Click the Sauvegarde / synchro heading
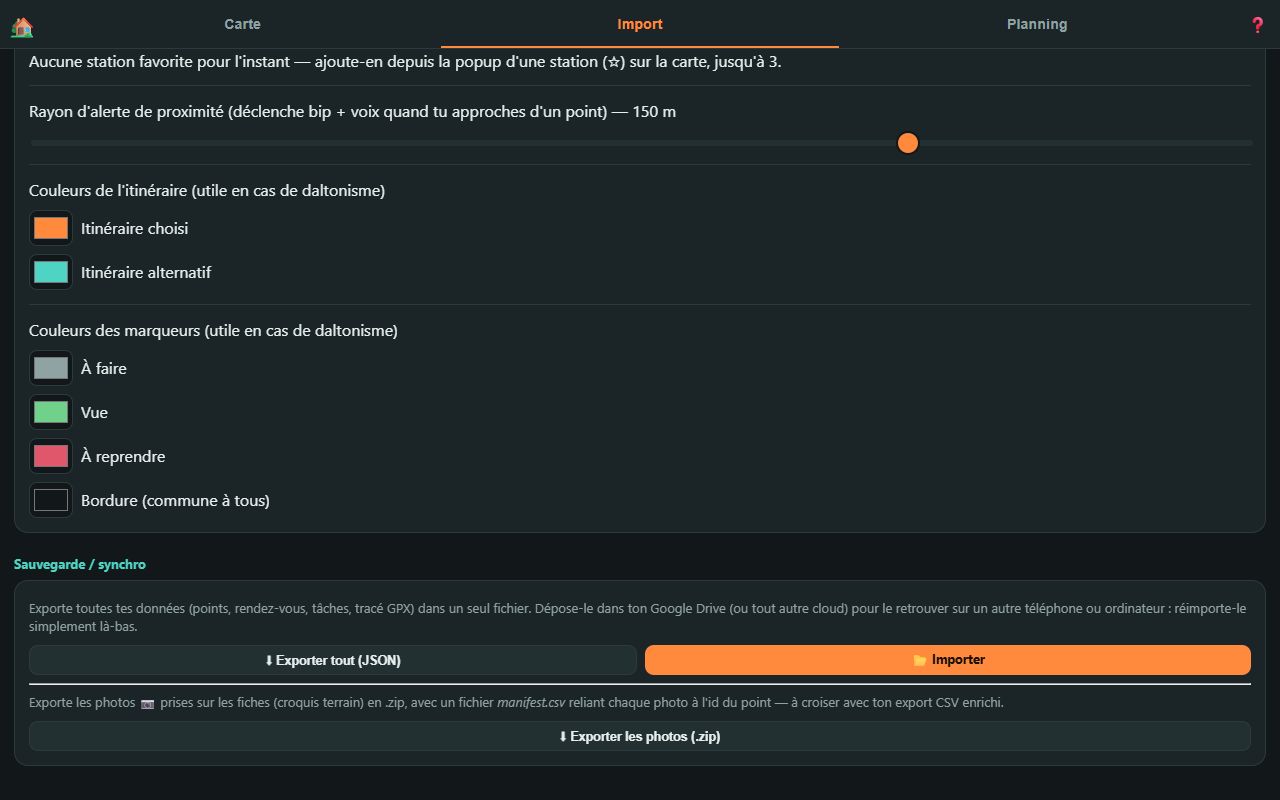This screenshot has height=800, width=1280. coord(80,564)
